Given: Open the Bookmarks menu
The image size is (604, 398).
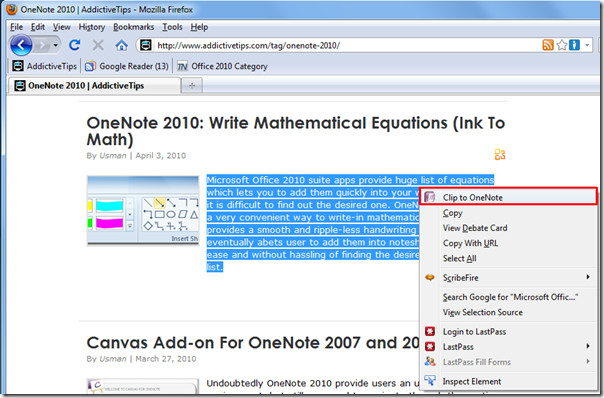Looking at the screenshot, I should tap(133, 27).
